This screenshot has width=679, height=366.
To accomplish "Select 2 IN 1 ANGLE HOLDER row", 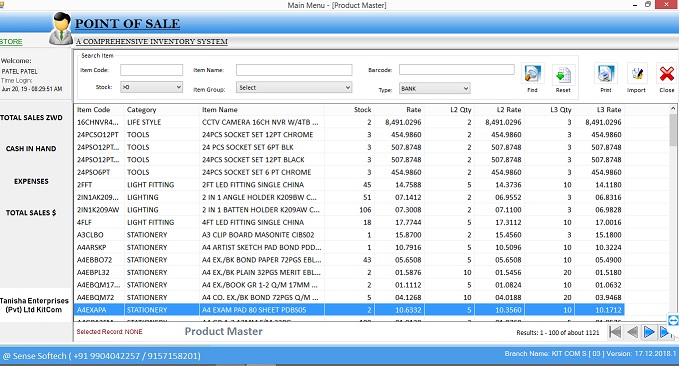I will pos(349,197).
